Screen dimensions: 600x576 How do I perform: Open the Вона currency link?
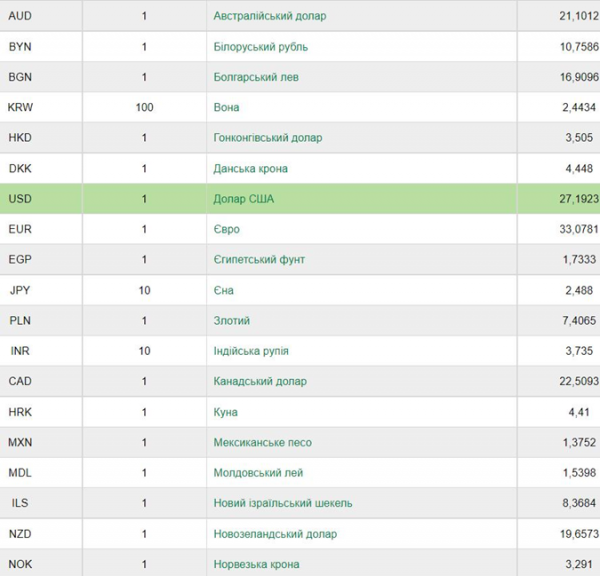[226, 107]
